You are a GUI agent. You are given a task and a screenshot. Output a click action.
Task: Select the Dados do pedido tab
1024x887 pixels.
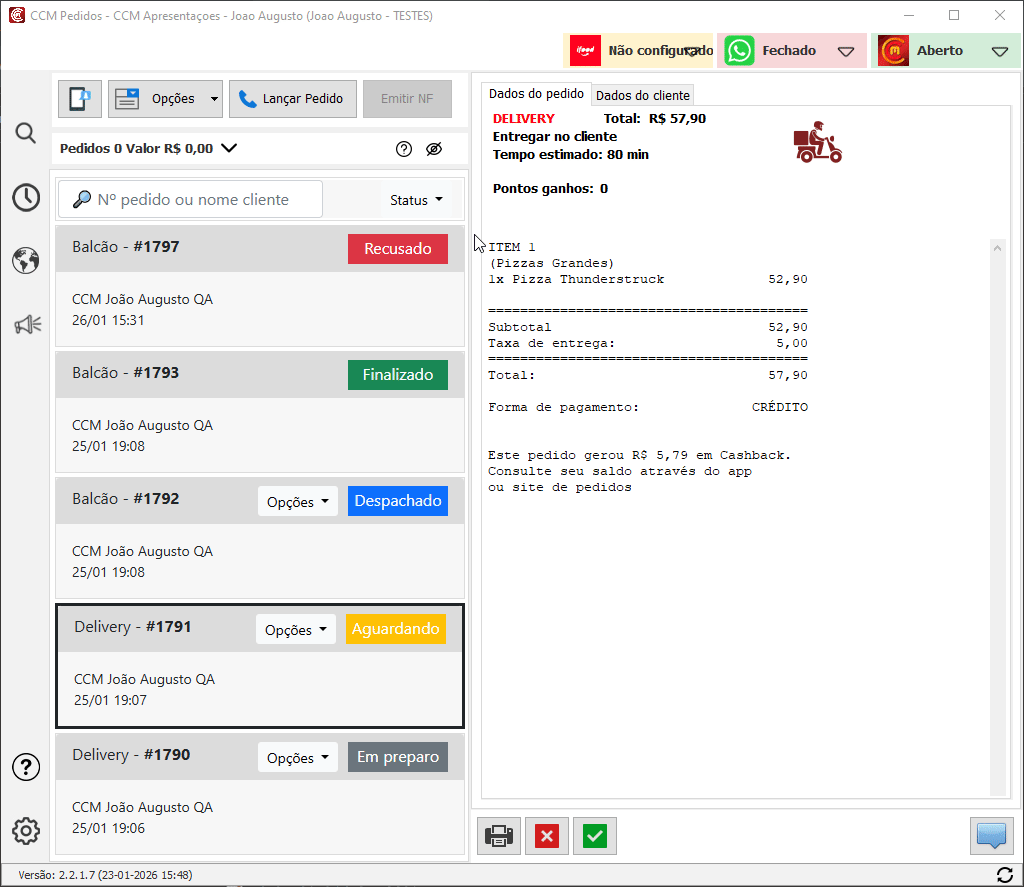[x=536, y=94]
